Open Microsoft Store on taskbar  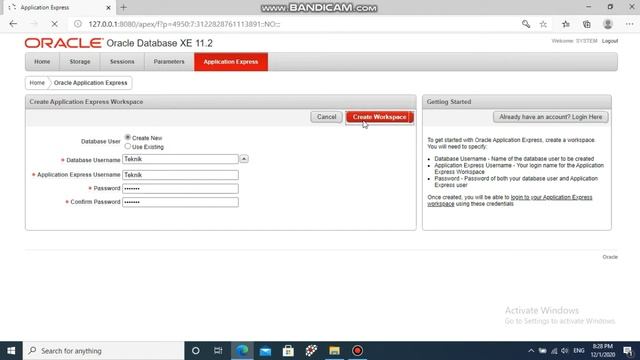[x=288, y=351]
